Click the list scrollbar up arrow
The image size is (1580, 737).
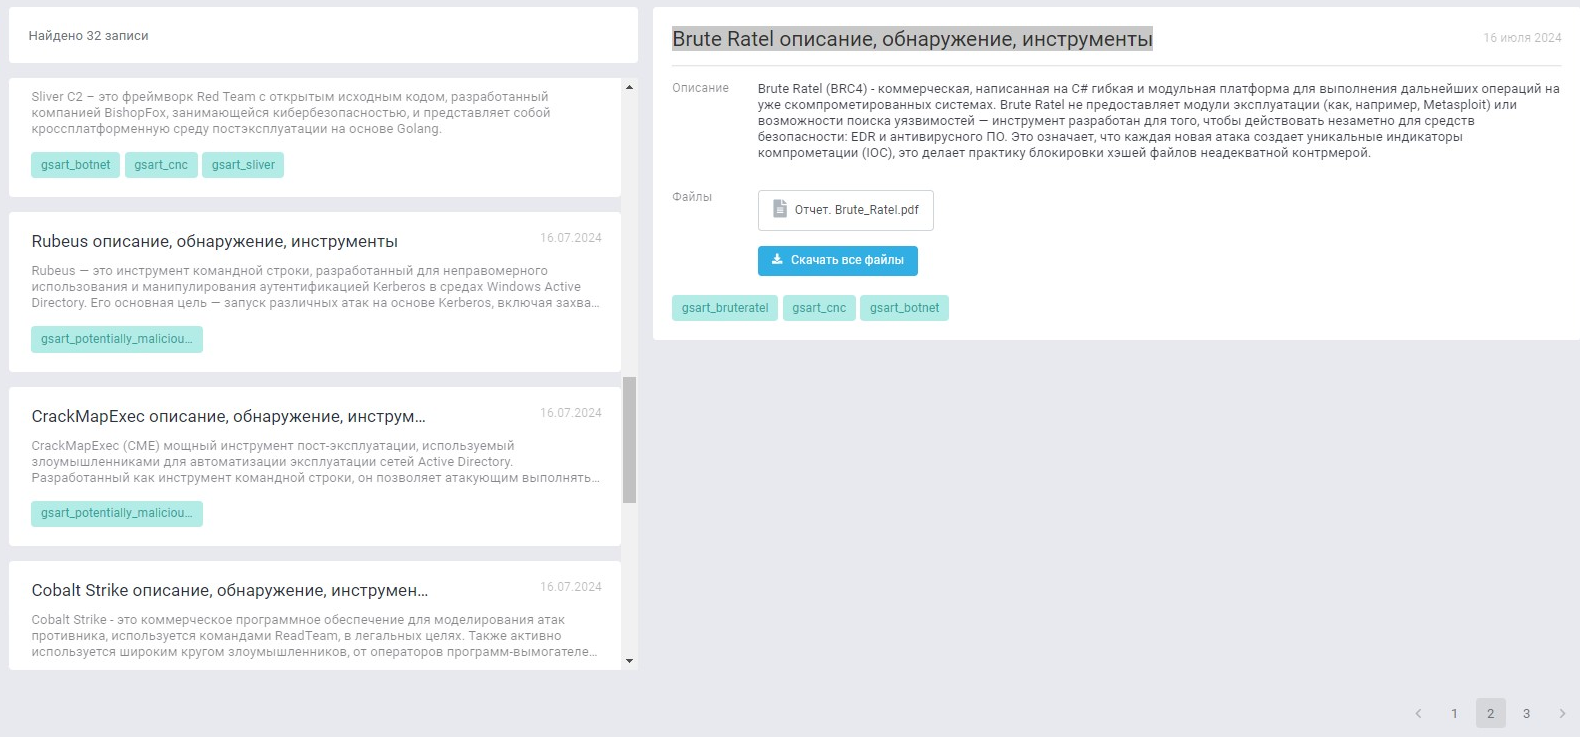[x=629, y=87]
